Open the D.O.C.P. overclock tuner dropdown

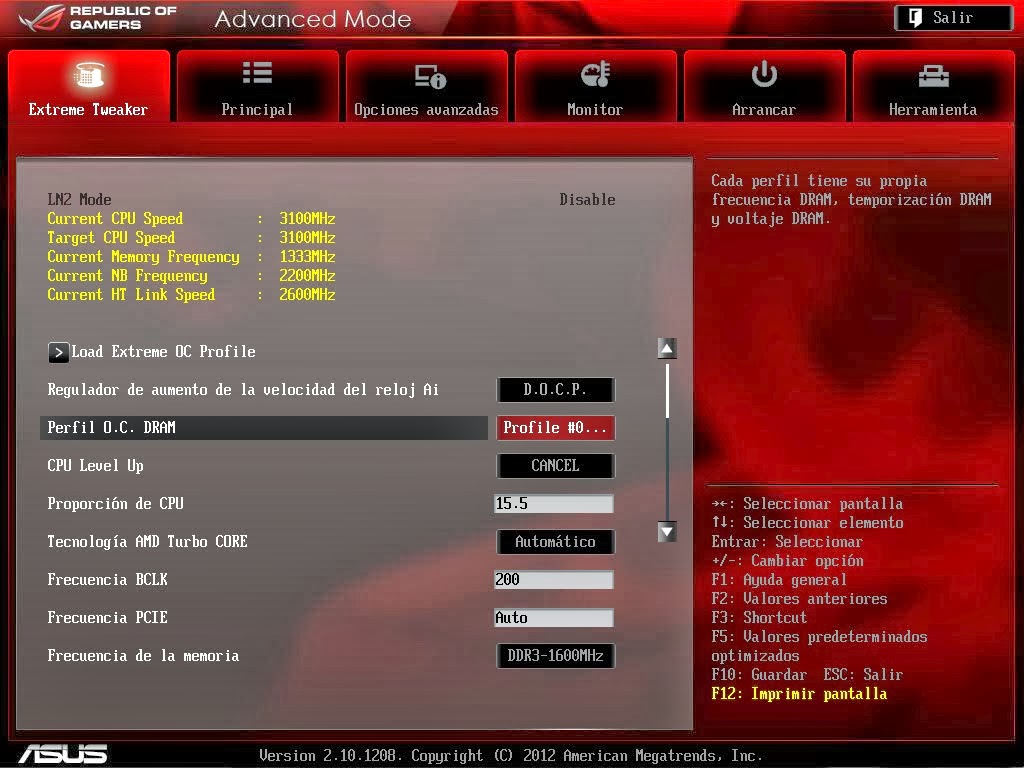coord(556,390)
